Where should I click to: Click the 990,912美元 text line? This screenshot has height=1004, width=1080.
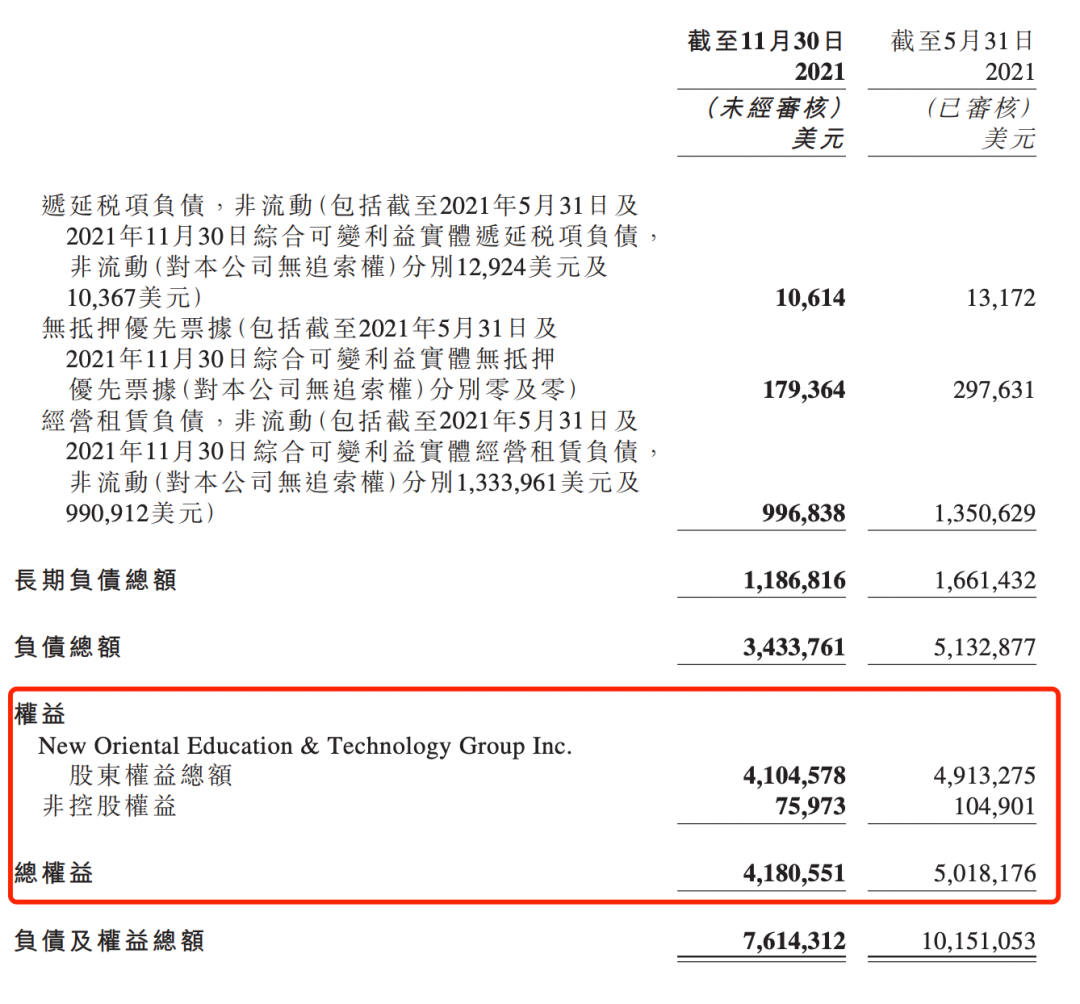(141, 513)
